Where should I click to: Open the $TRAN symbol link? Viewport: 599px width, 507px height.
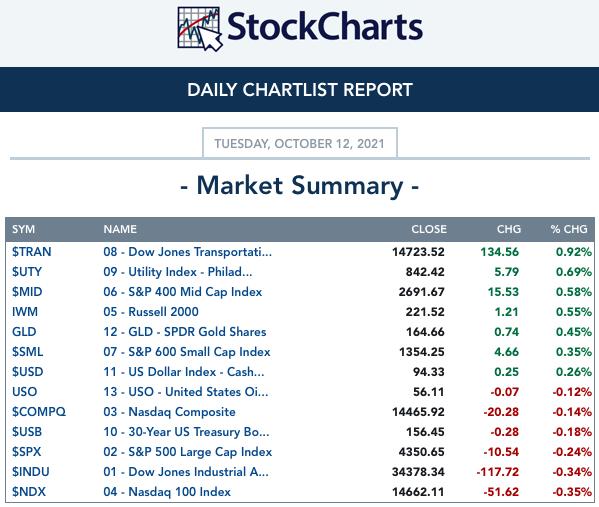31,252
